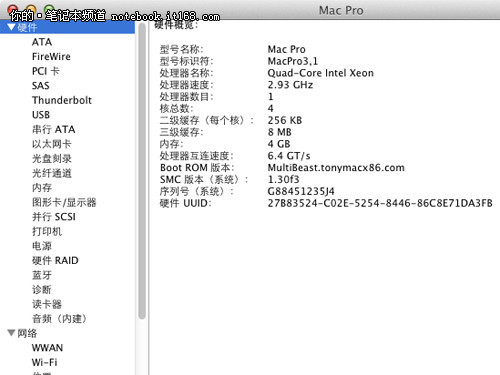
Task: Select 以太网卡 in the sidebar
Action: coord(52,144)
